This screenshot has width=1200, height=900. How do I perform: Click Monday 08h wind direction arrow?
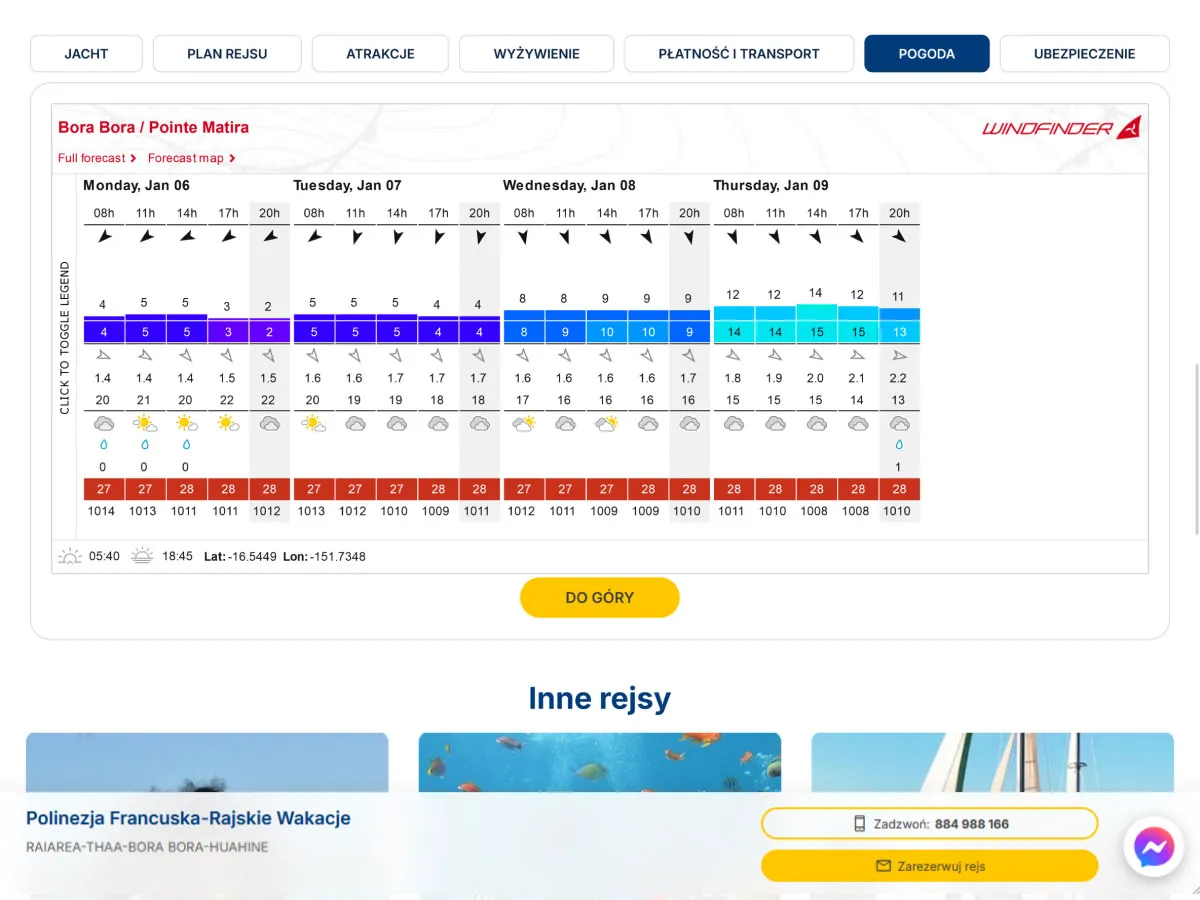pyautogui.click(x=104, y=237)
